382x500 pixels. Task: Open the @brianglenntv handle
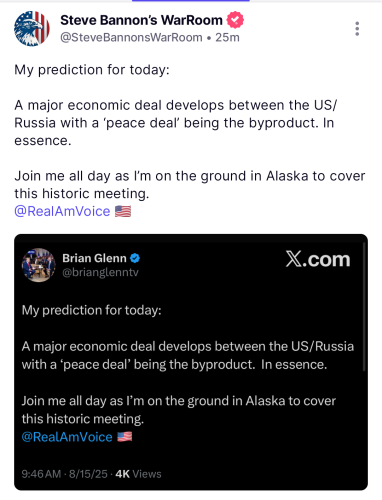(x=100, y=272)
